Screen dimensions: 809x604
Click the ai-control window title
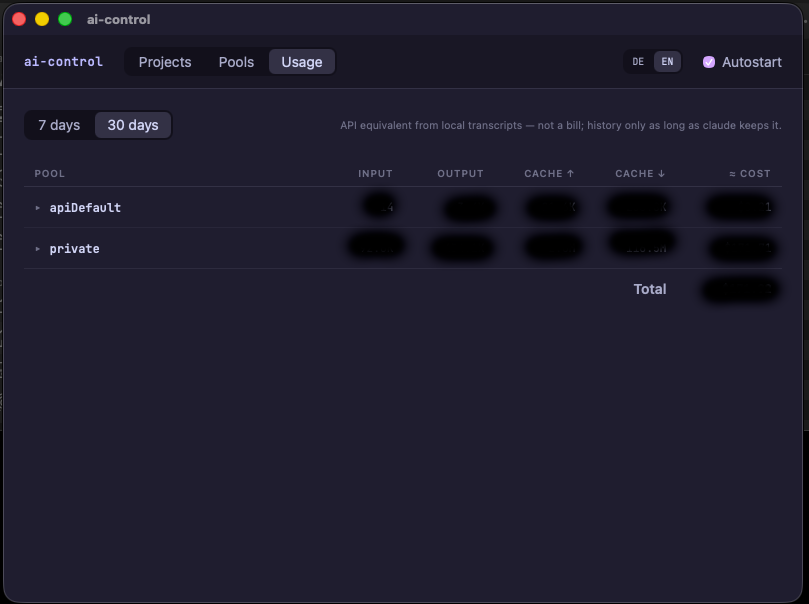pyautogui.click(x=119, y=20)
